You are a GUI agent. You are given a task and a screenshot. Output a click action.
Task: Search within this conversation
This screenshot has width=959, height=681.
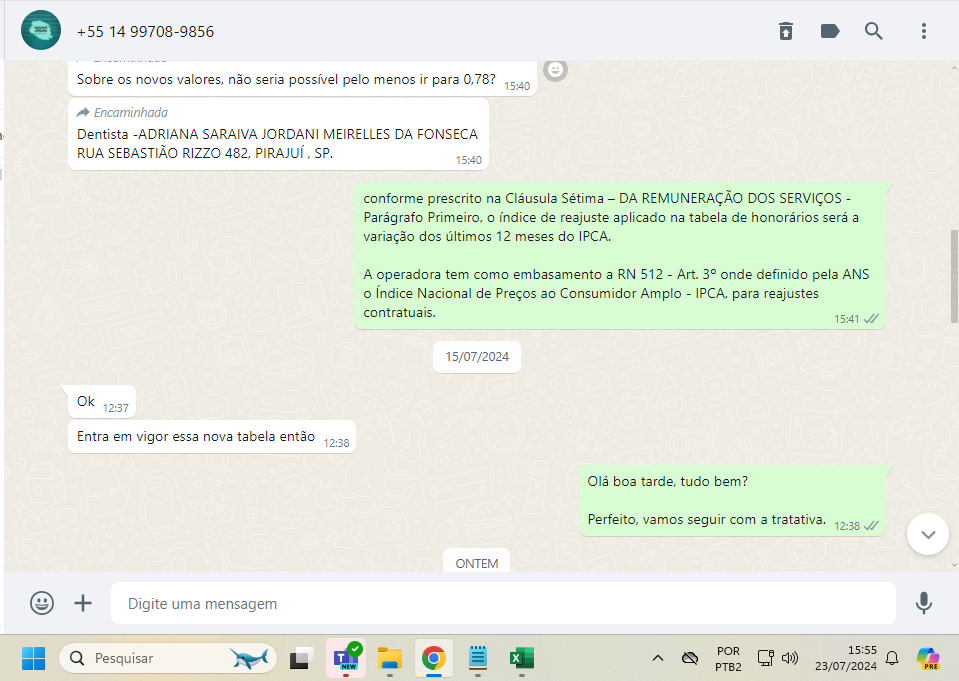click(874, 31)
